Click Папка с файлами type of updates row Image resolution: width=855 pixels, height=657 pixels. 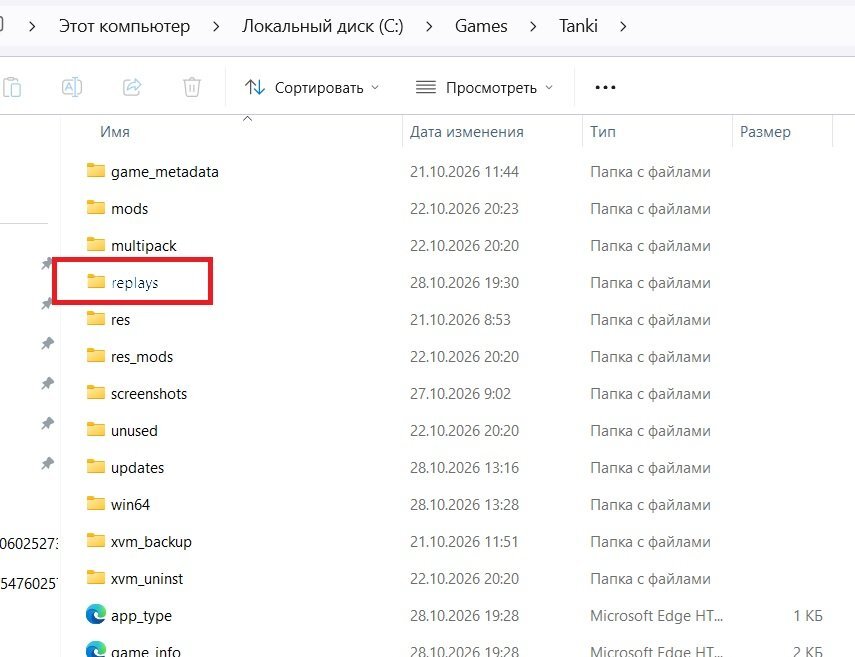(x=650, y=468)
